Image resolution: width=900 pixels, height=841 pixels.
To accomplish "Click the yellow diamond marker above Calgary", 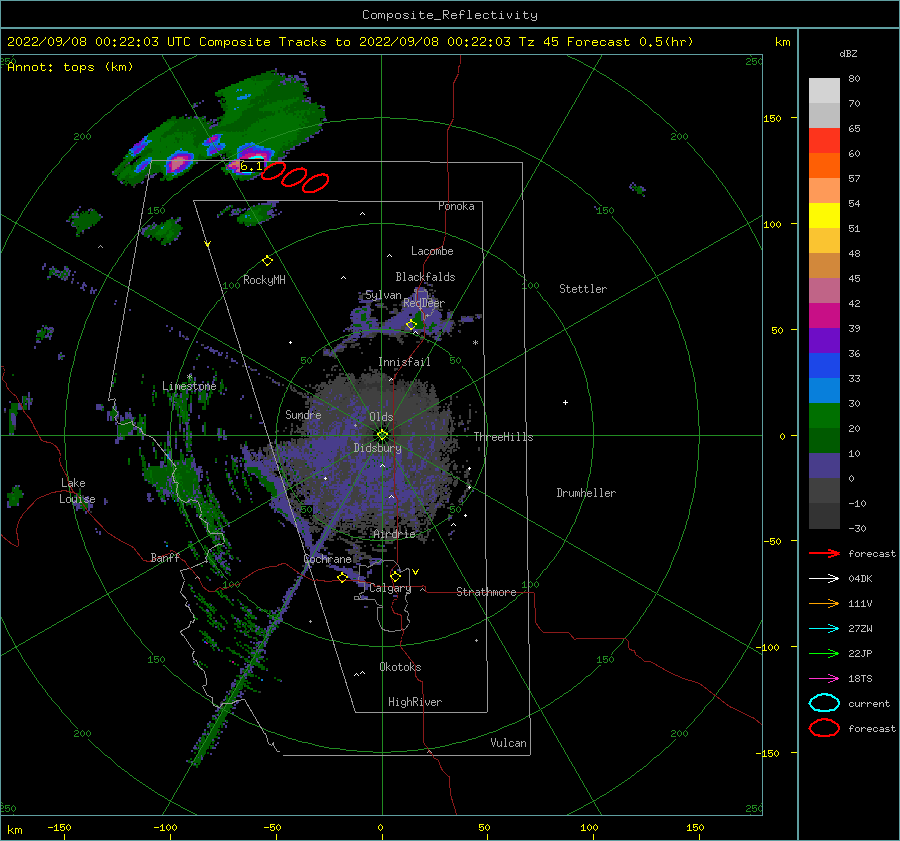I will (395, 576).
